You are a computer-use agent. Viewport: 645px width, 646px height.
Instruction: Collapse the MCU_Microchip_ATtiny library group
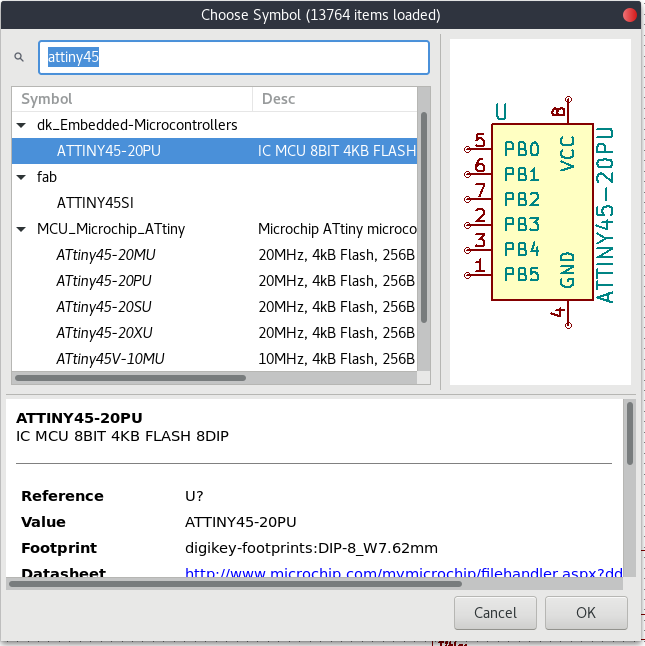pyautogui.click(x=21, y=229)
